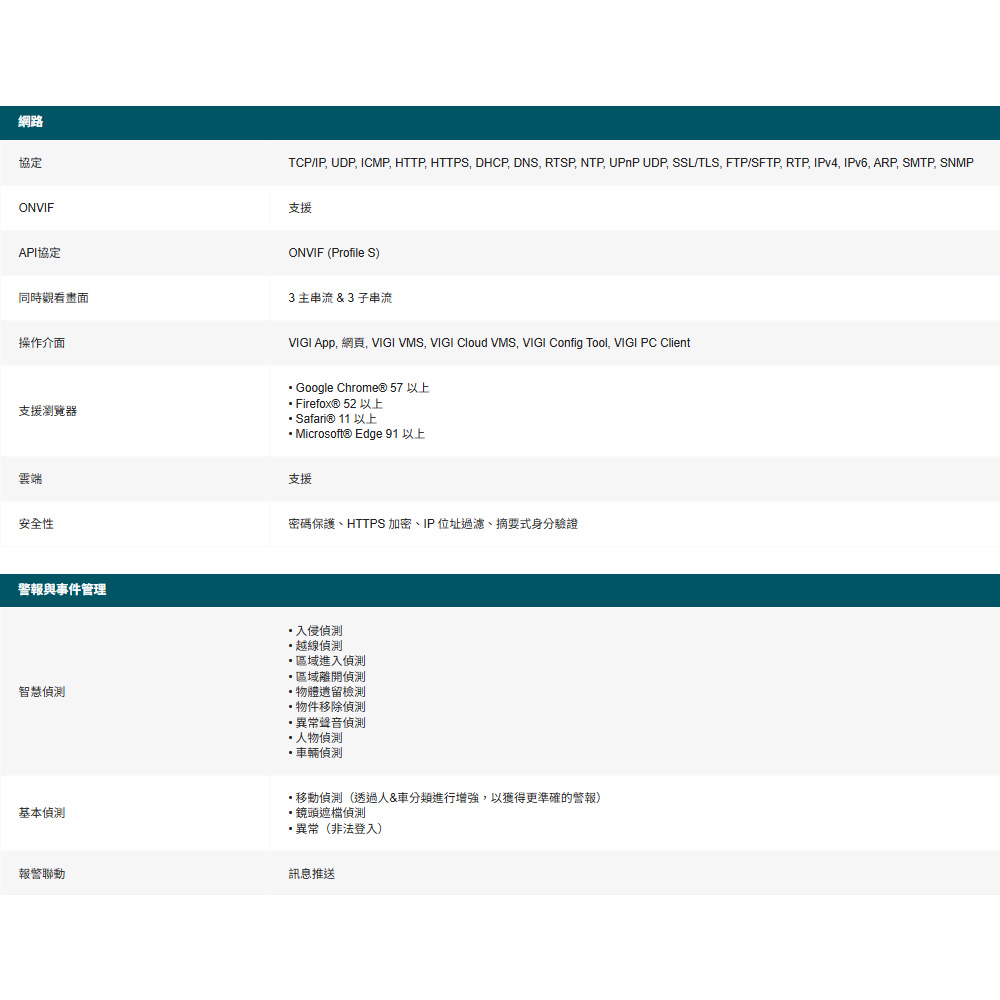This screenshot has height=1000, width=1000.
Task: Click the 警報與事件管理 section header
Action: pos(62,590)
